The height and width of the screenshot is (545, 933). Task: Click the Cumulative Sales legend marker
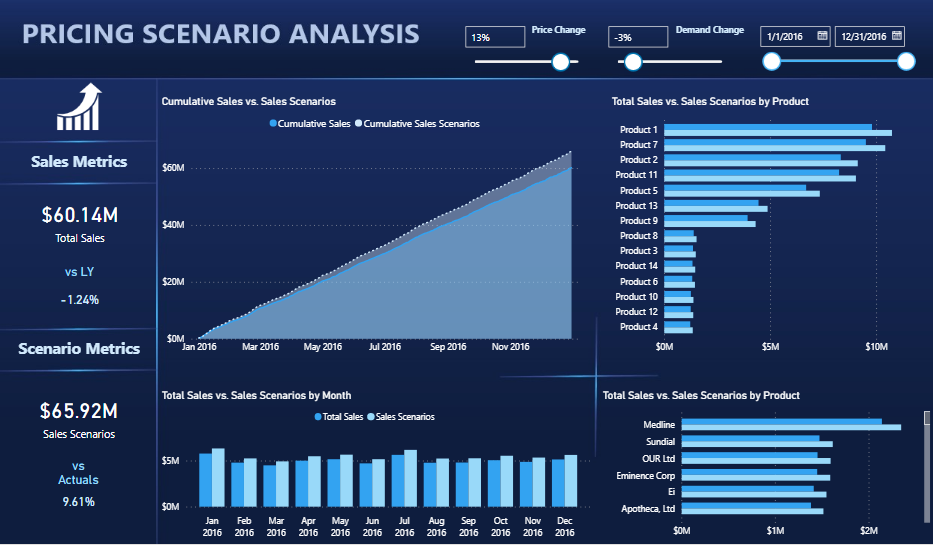coord(272,124)
